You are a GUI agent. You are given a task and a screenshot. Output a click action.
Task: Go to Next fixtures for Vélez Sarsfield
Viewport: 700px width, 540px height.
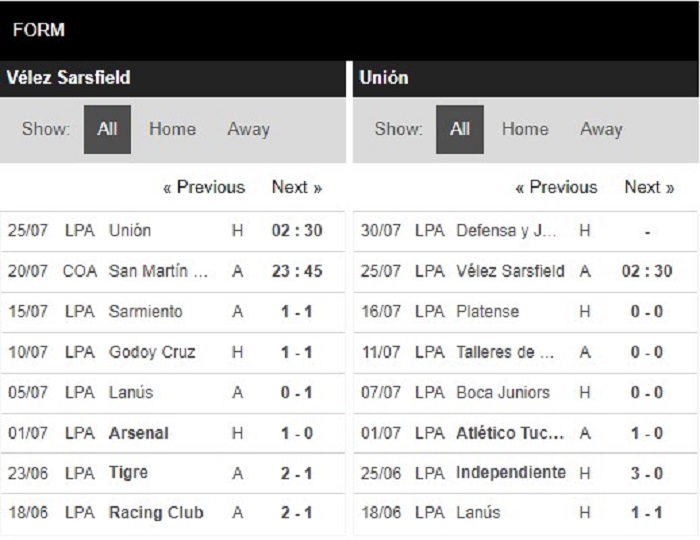(x=297, y=187)
